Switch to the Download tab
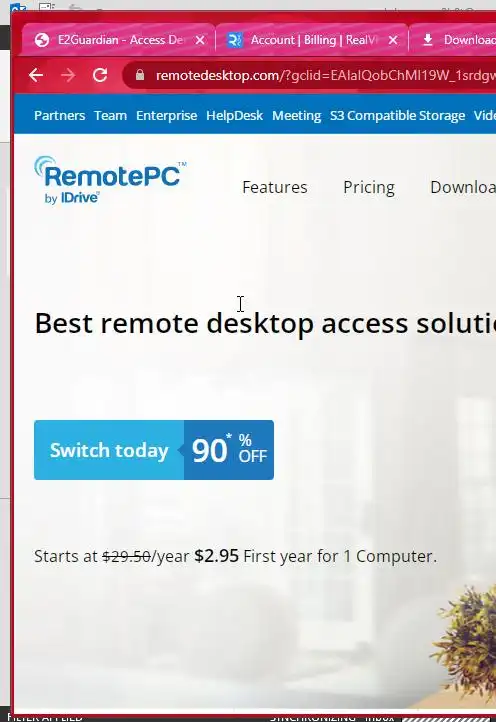This screenshot has width=496, height=722. (454, 40)
